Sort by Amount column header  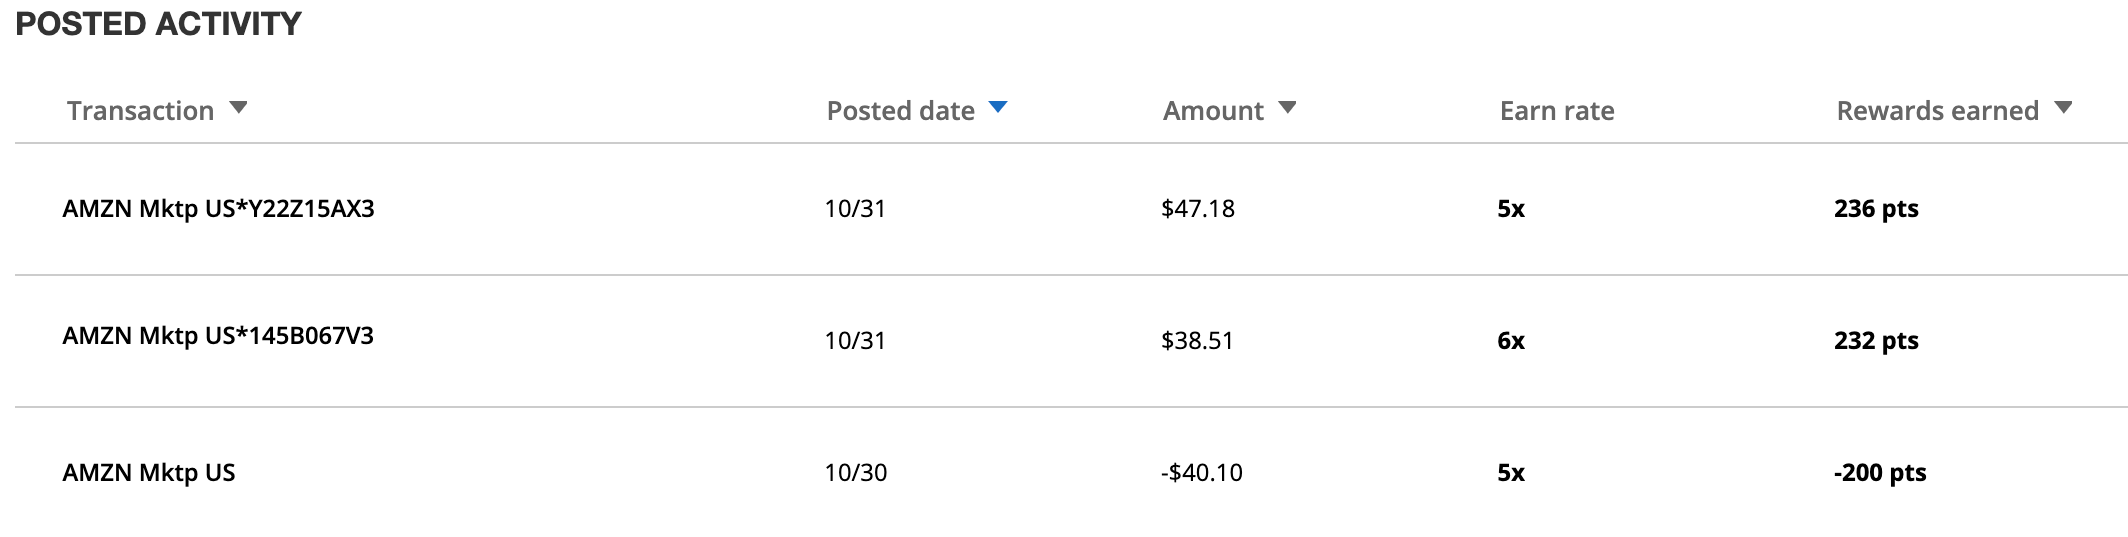pyautogui.click(x=1213, y=111)
